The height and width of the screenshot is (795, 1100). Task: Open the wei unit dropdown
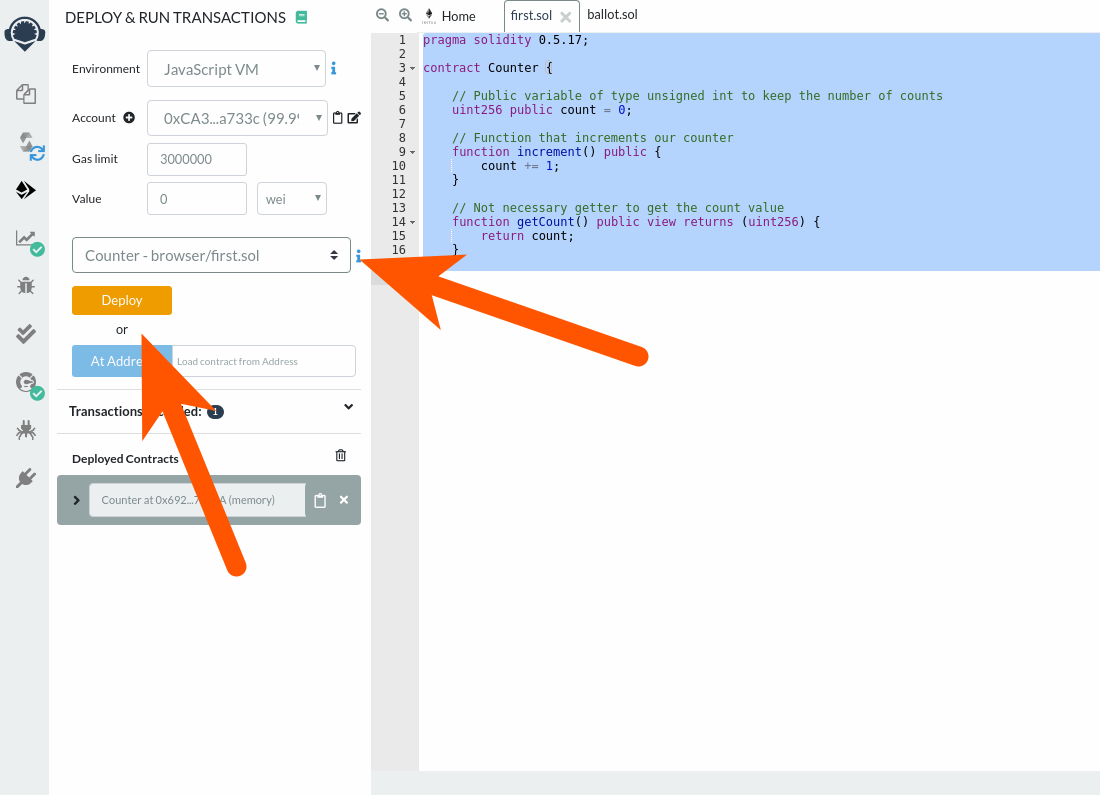point(291,198)
